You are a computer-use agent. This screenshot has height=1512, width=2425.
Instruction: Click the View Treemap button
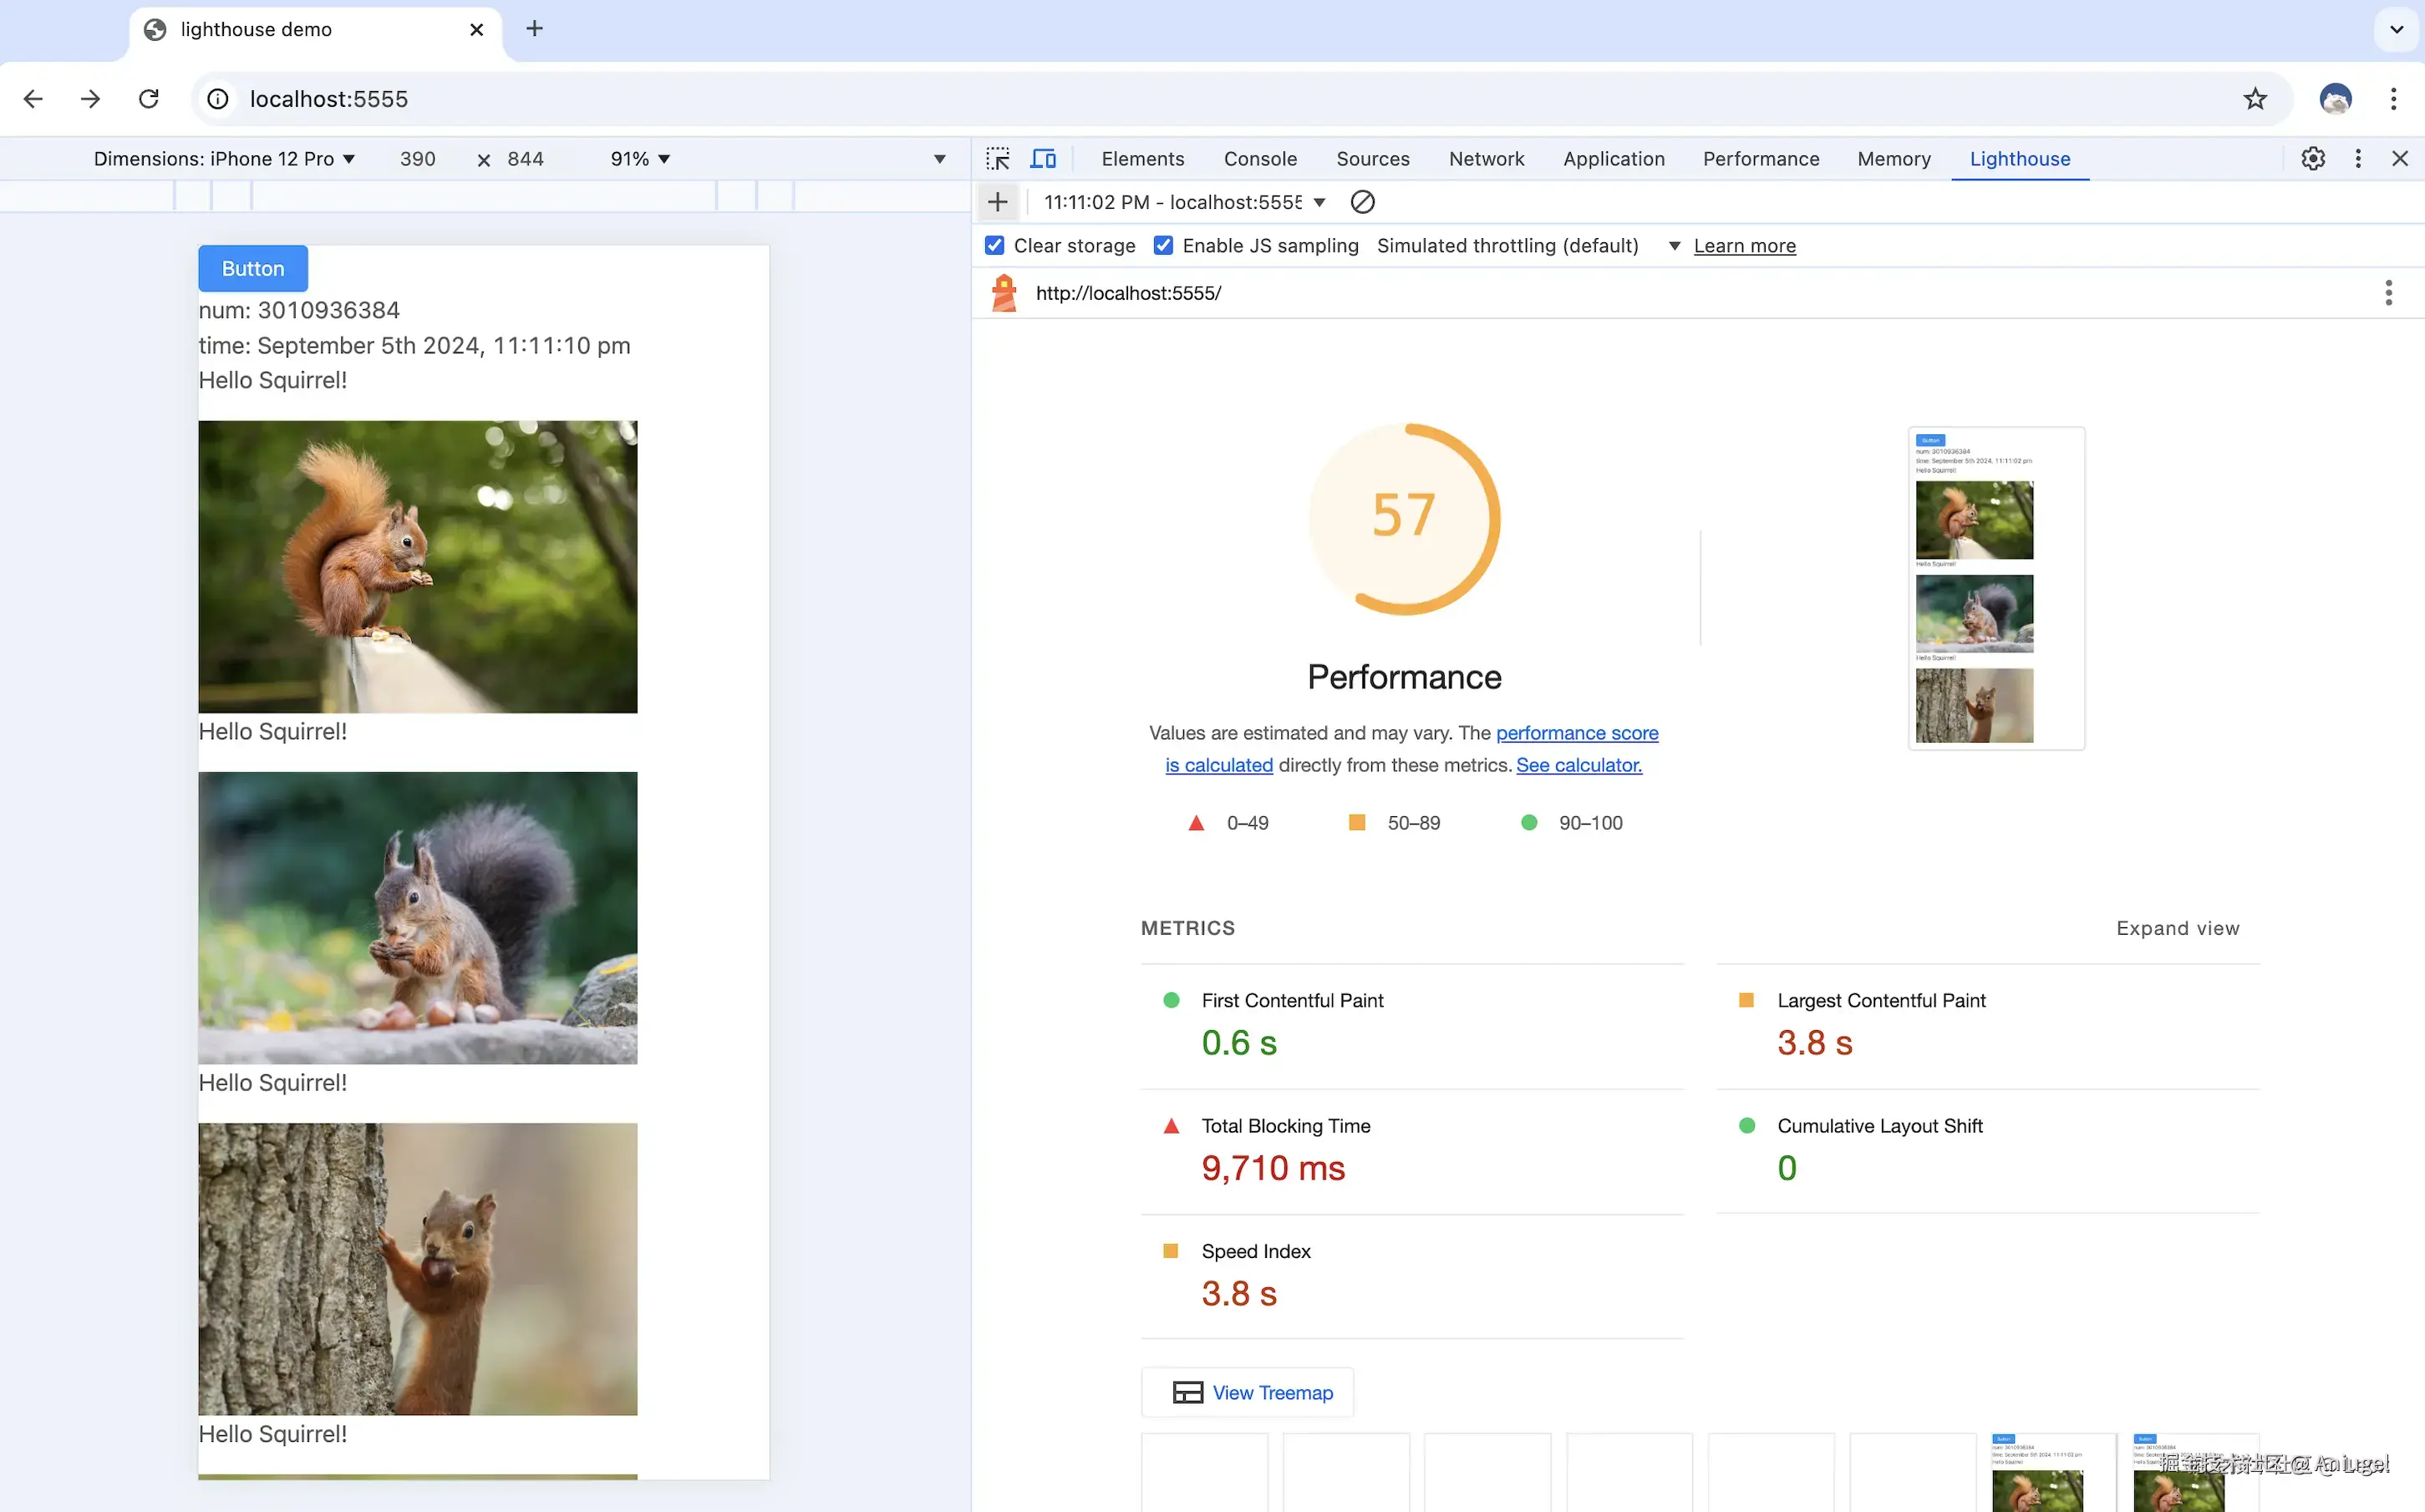1248,1392
